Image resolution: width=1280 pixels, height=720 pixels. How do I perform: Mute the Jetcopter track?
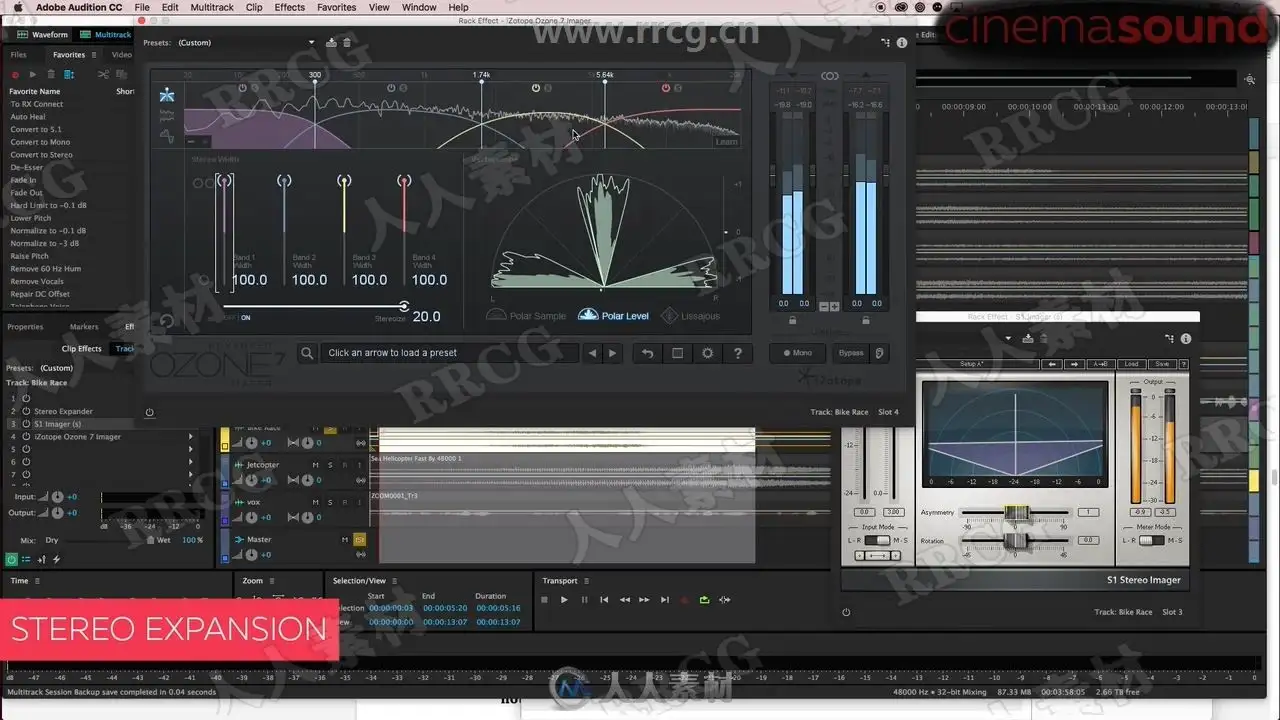point(316,465)
